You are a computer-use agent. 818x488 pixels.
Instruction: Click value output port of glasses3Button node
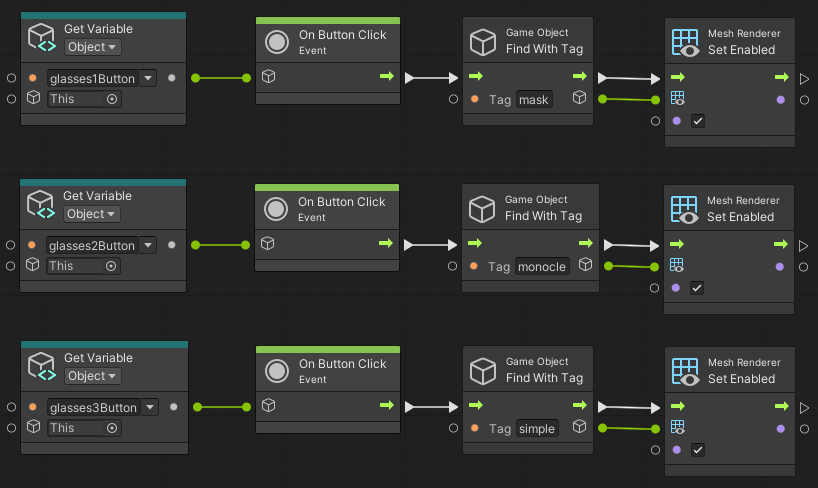coord(174,407)
